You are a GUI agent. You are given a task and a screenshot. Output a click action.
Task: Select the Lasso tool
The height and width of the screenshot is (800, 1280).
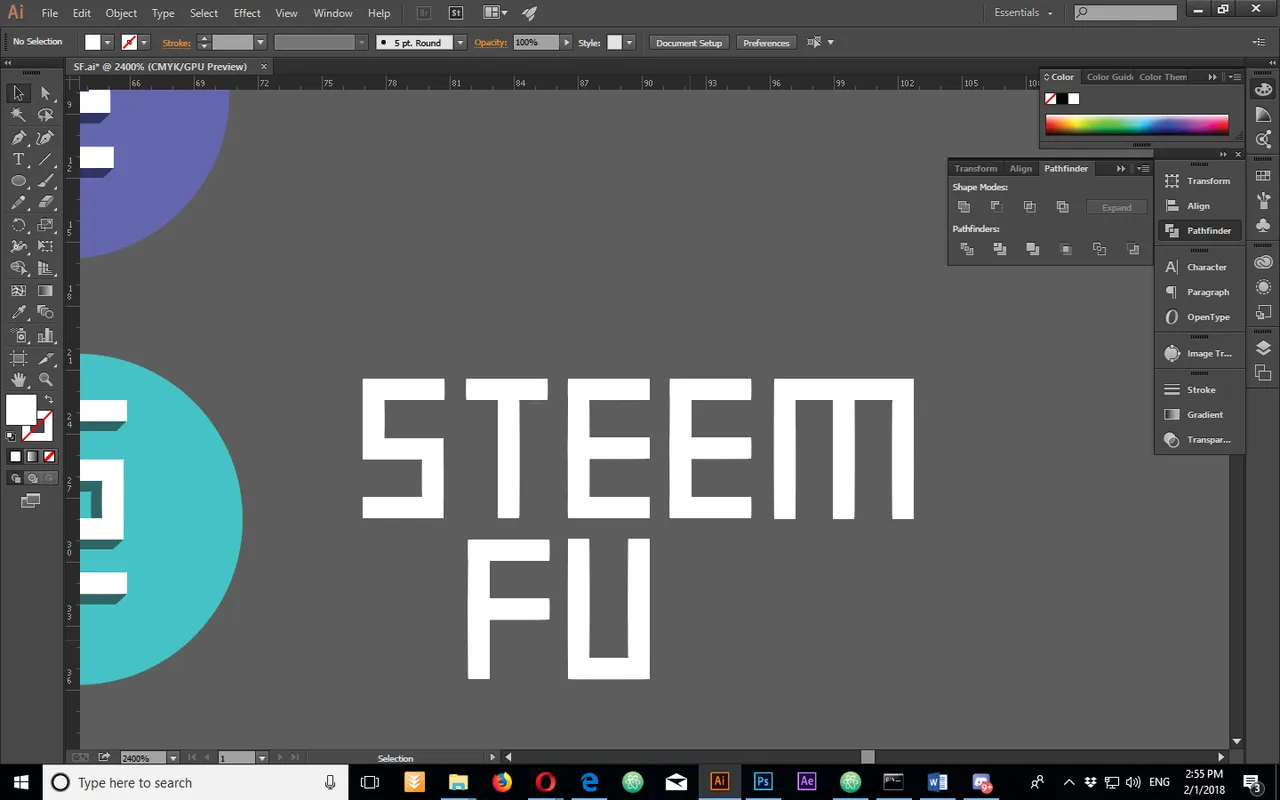(45, 115)
